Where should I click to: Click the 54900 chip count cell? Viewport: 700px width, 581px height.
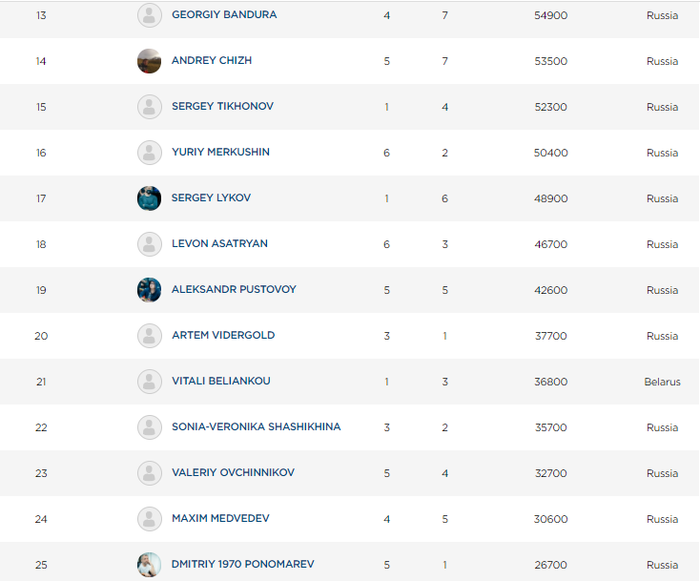[551, 16]
